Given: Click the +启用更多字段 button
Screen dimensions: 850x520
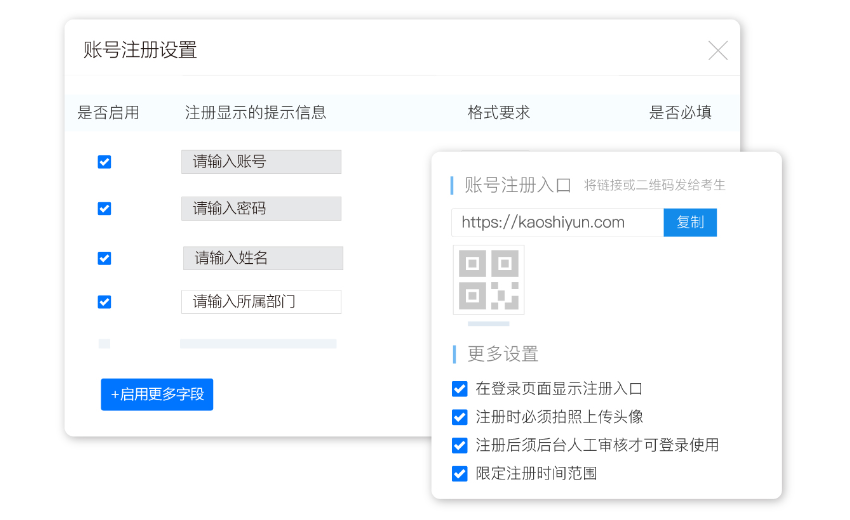Looking at the screenshot, I should (157, 394).
